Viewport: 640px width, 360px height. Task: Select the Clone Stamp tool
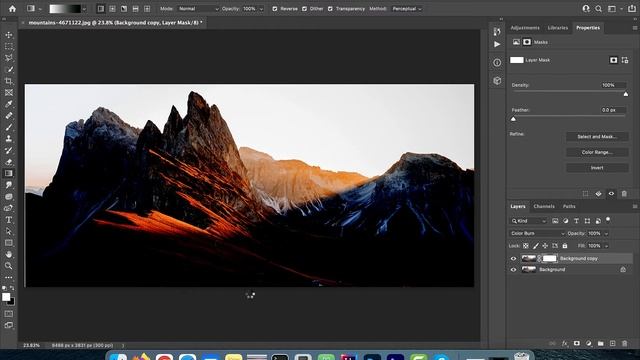(x=9, y=139)
